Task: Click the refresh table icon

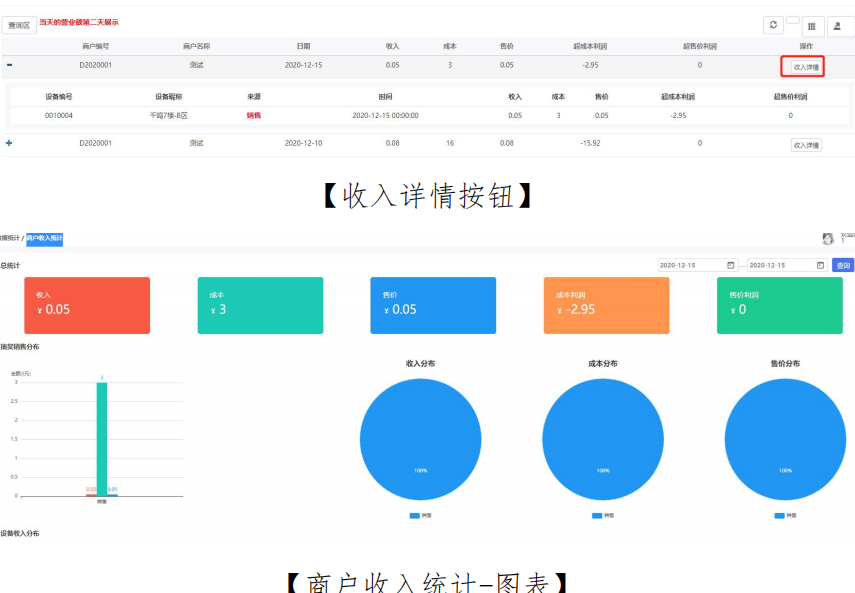Action: (773, 25)
